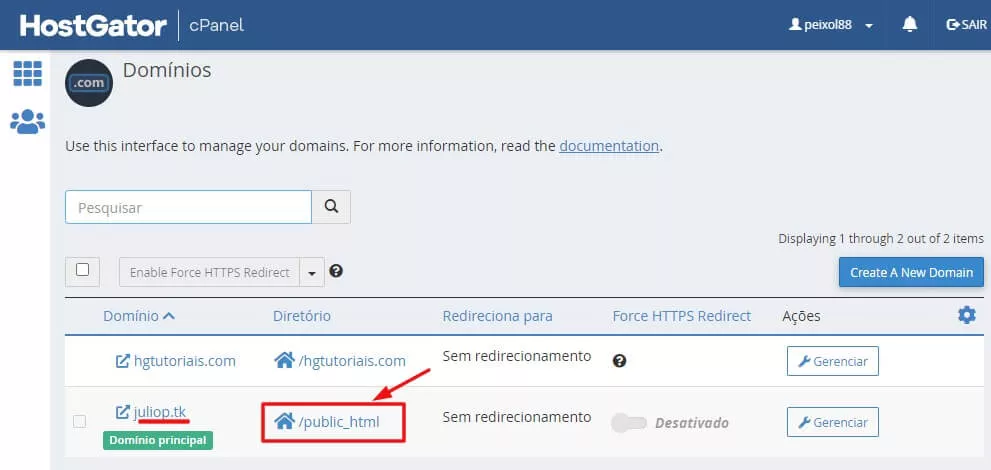Sort by Force HTTPS Redirect column header
This screenshot has width=991, height=470.
682,316
